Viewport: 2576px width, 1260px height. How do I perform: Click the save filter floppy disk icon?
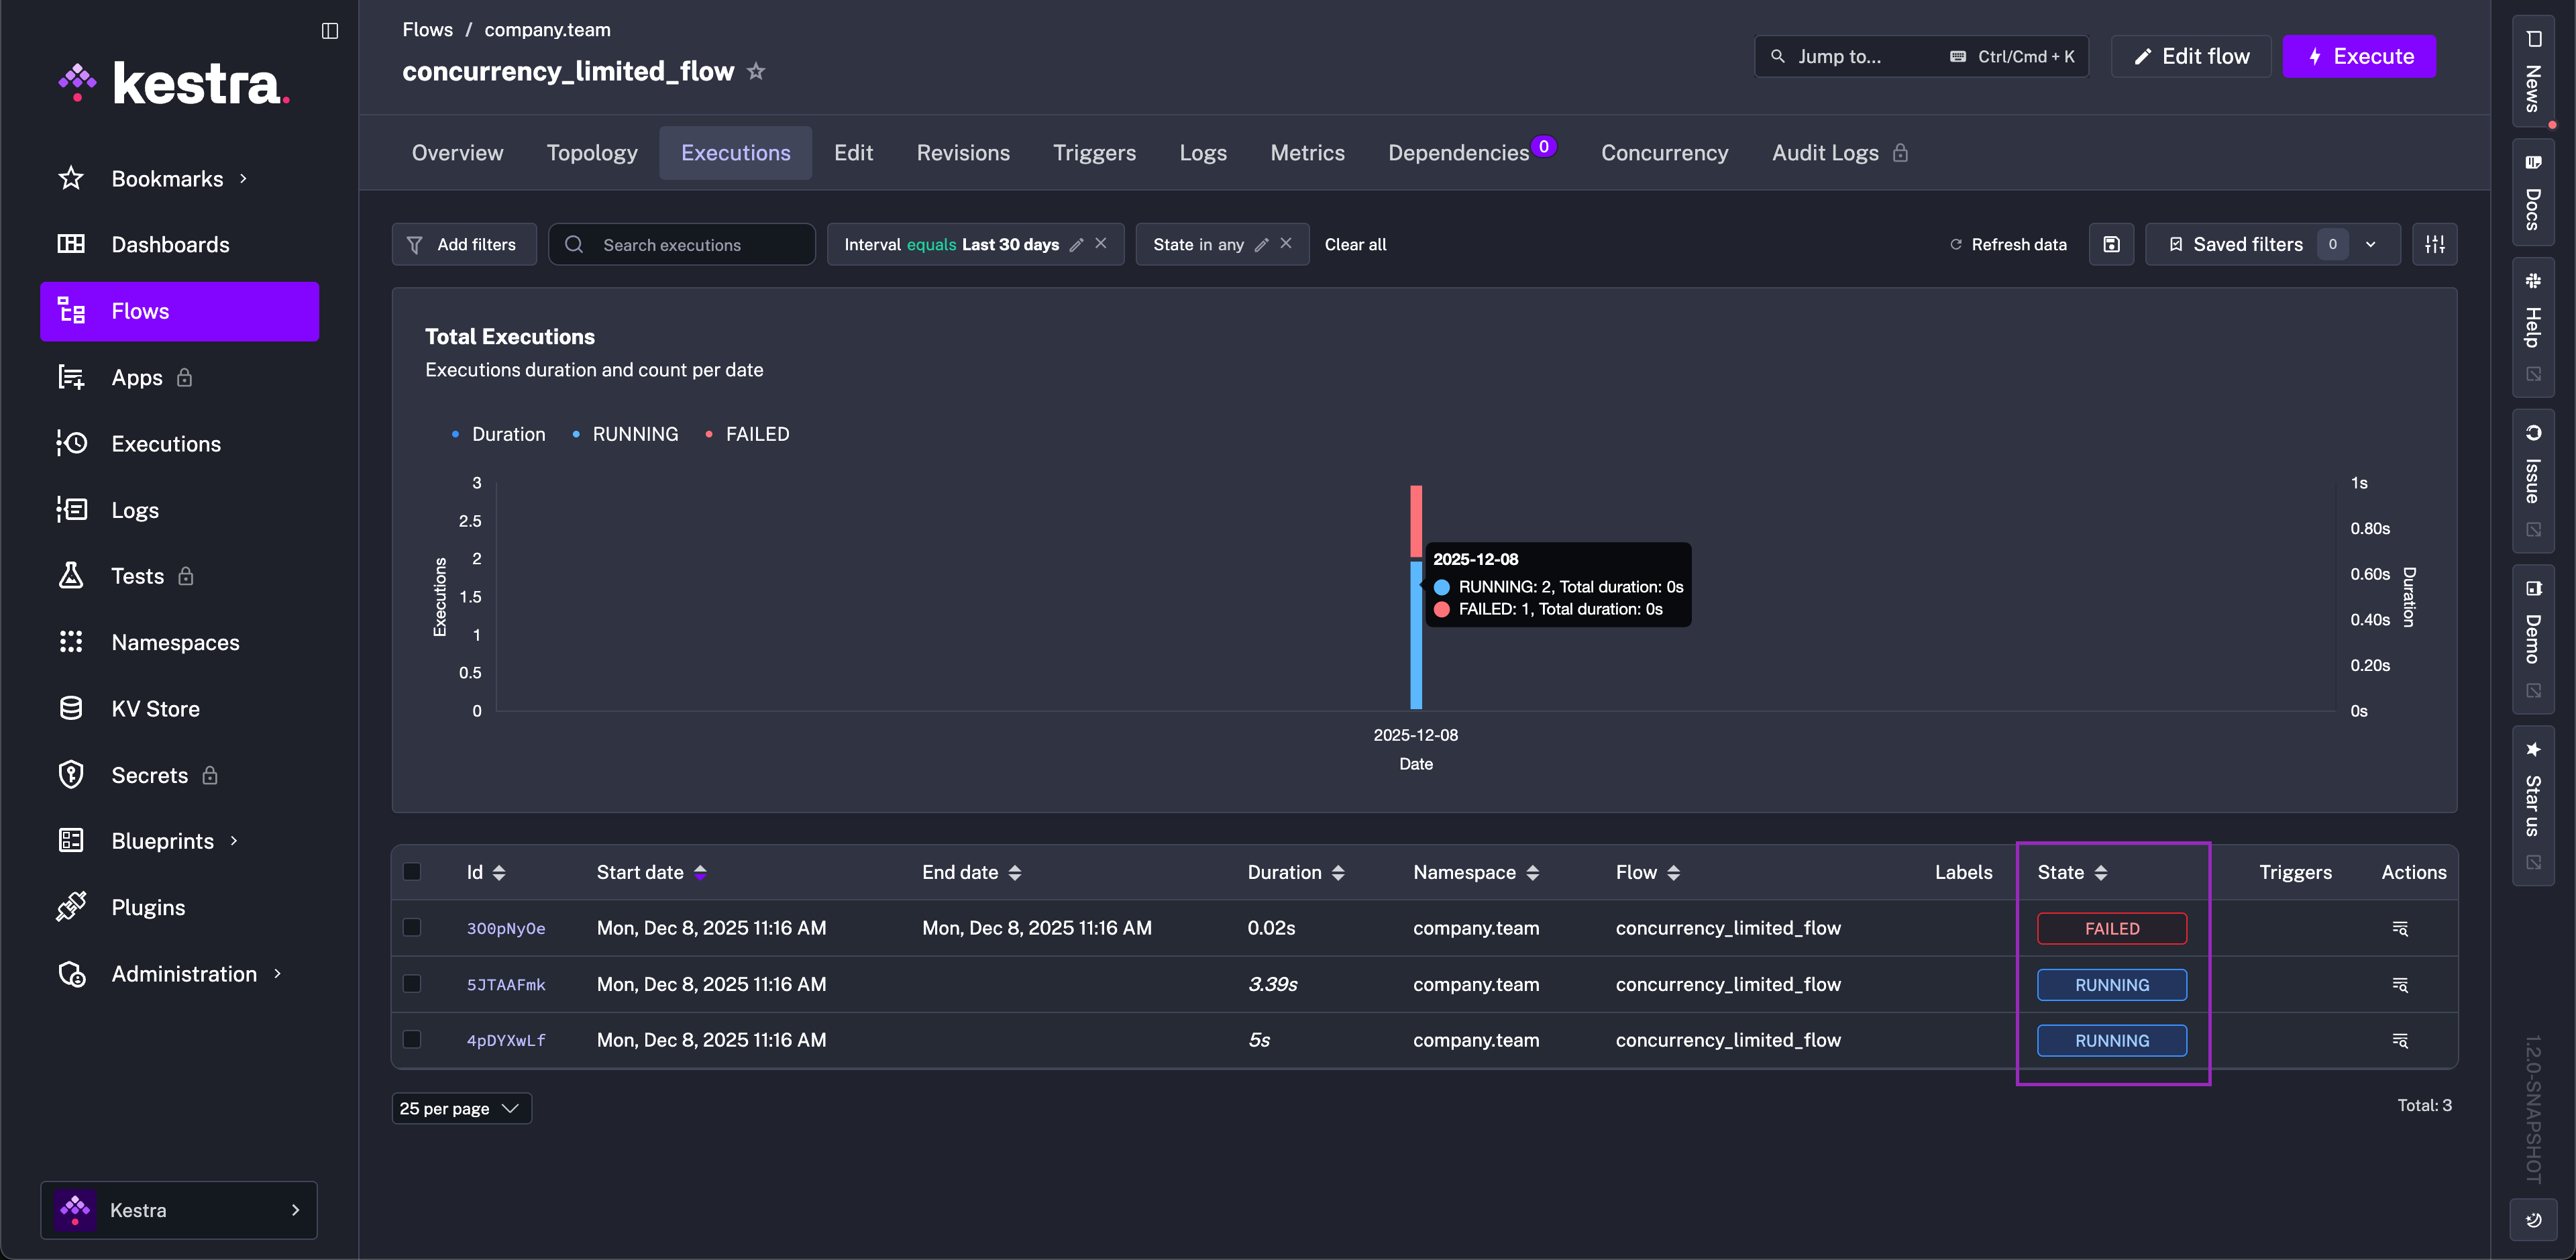pos(2111,244)
